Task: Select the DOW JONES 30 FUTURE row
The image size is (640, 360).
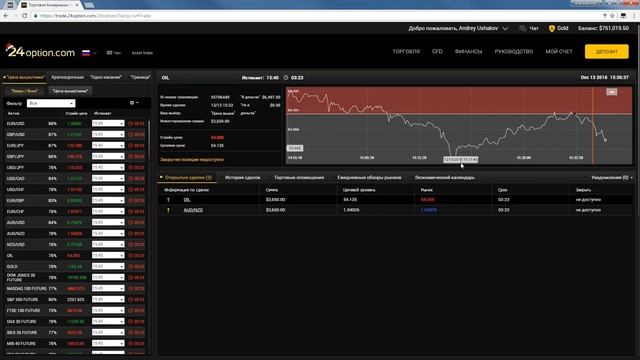Action: click(76, 278)
